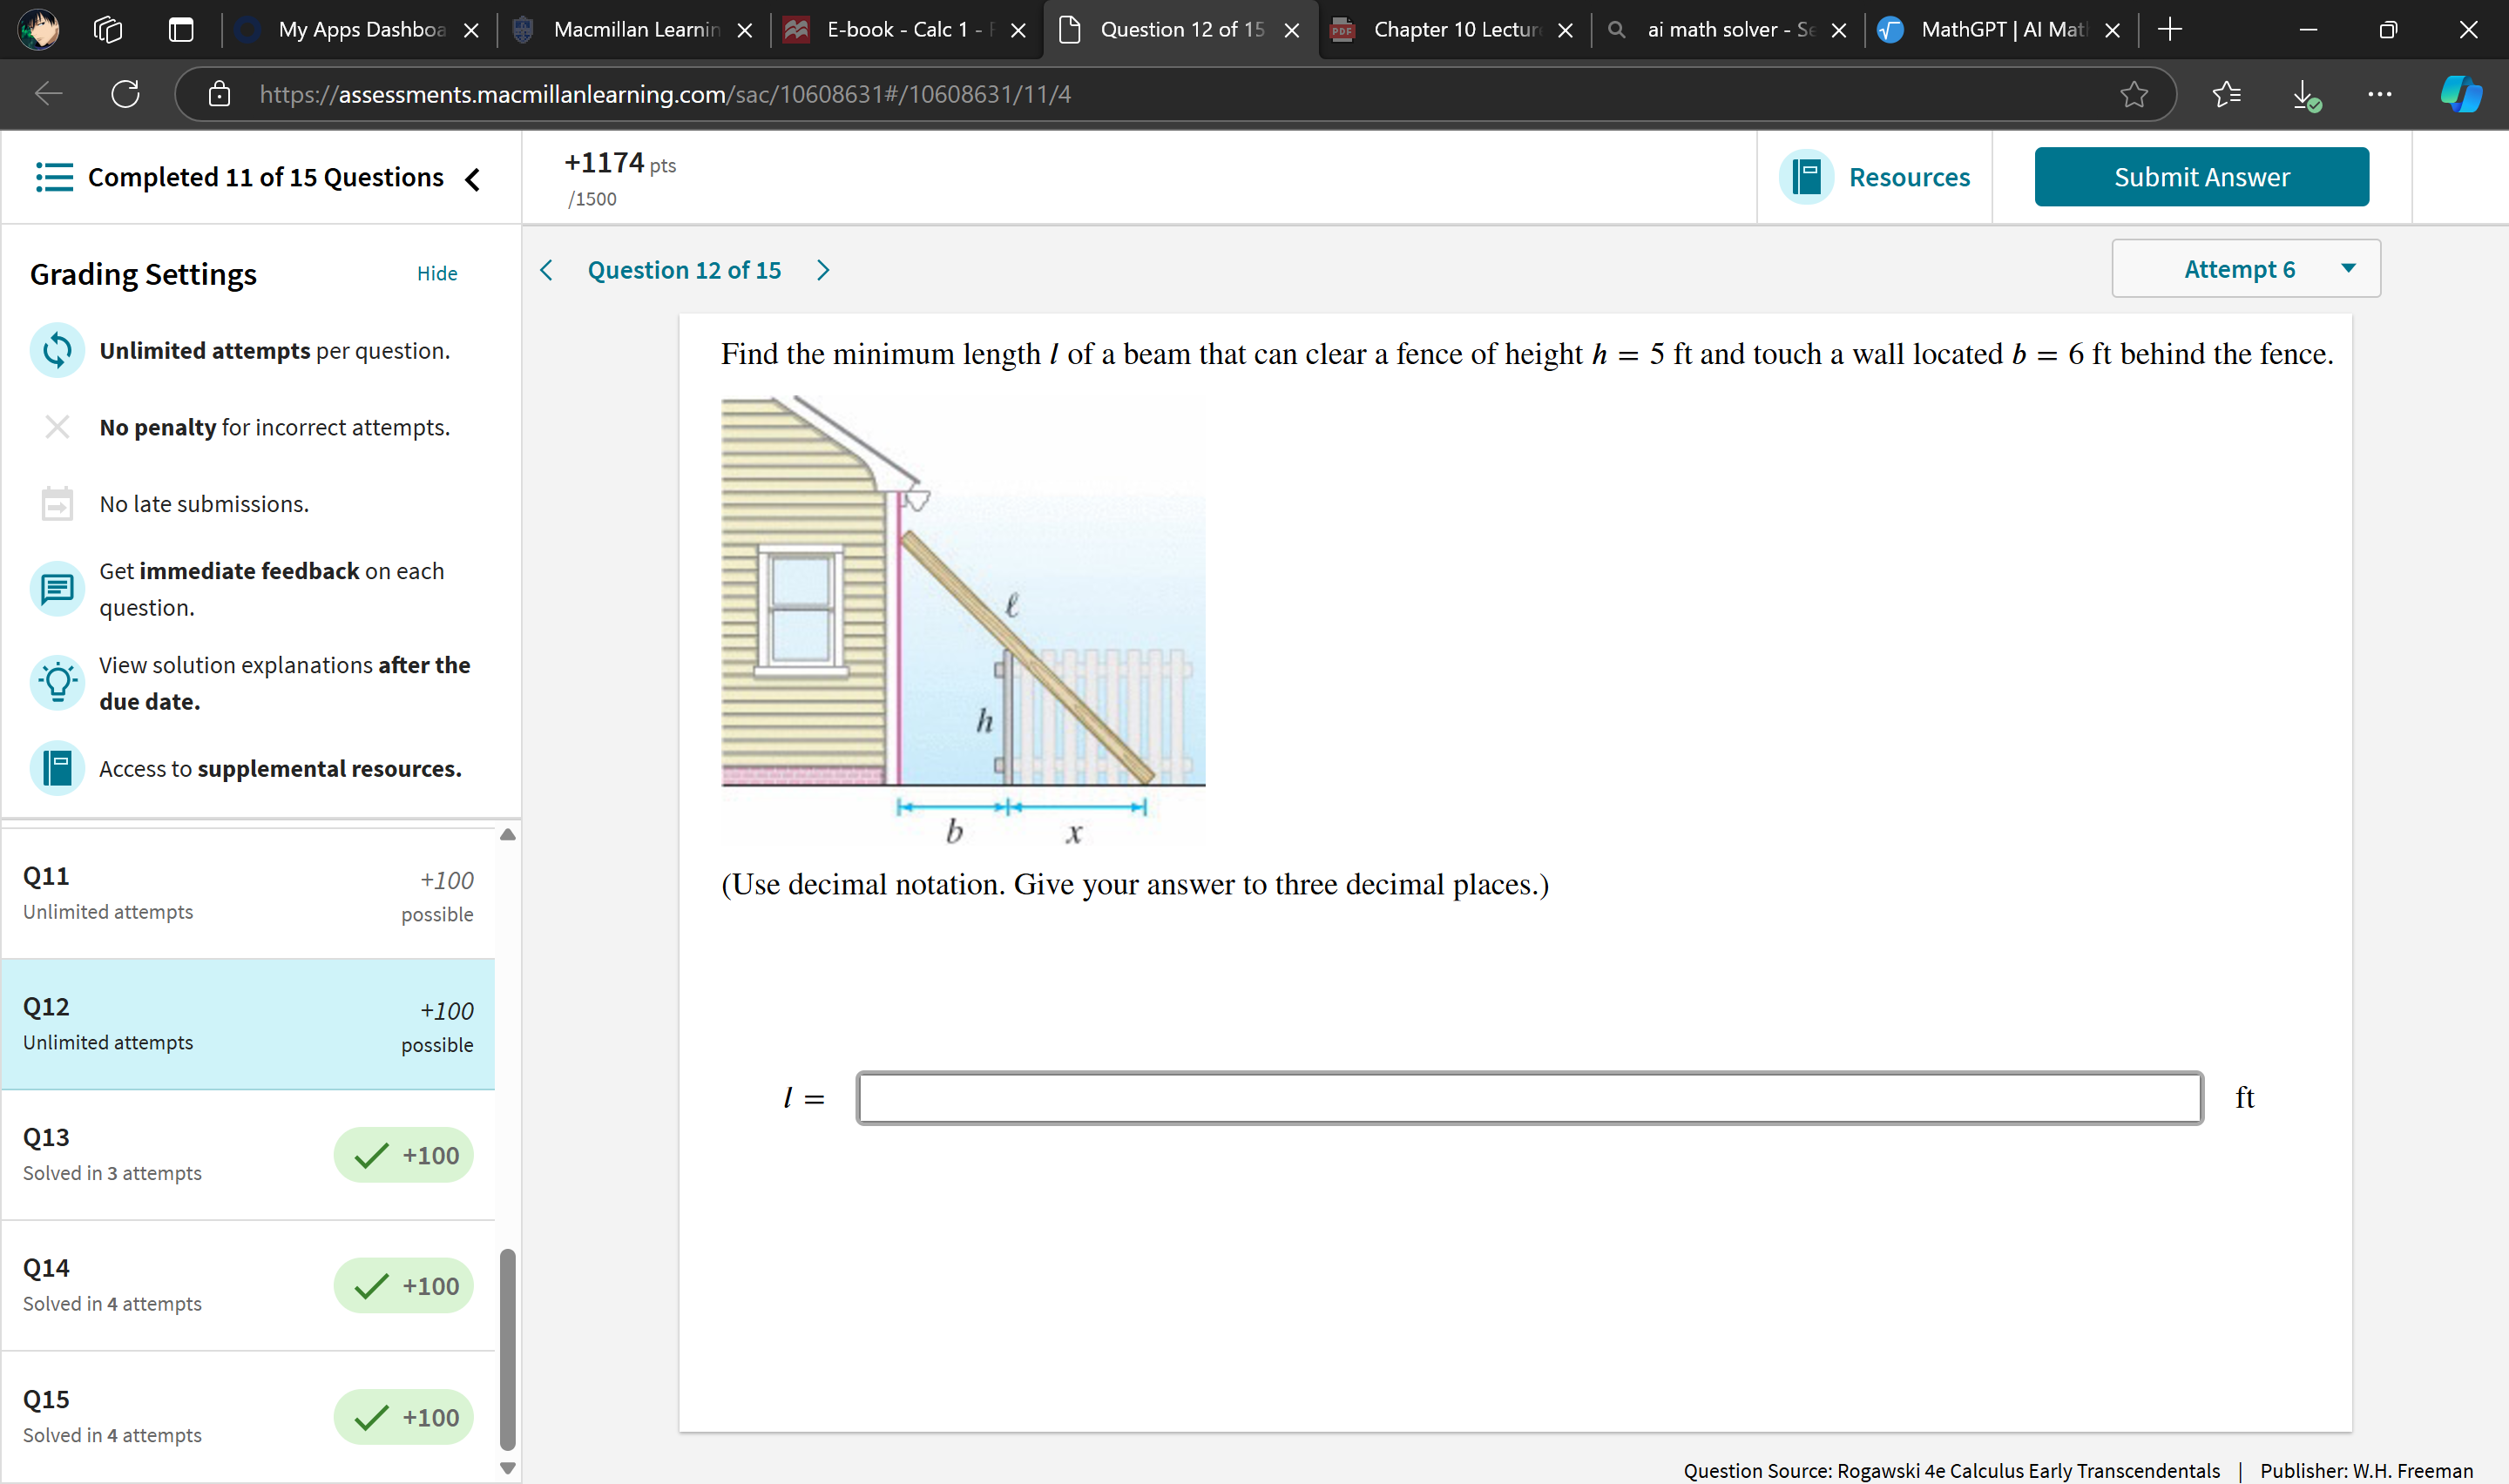Screen dimensions: 2509x1484
Task: Open the Attempt 6 dropdown
Action: pyautogui.click(x=2246, y=269)
